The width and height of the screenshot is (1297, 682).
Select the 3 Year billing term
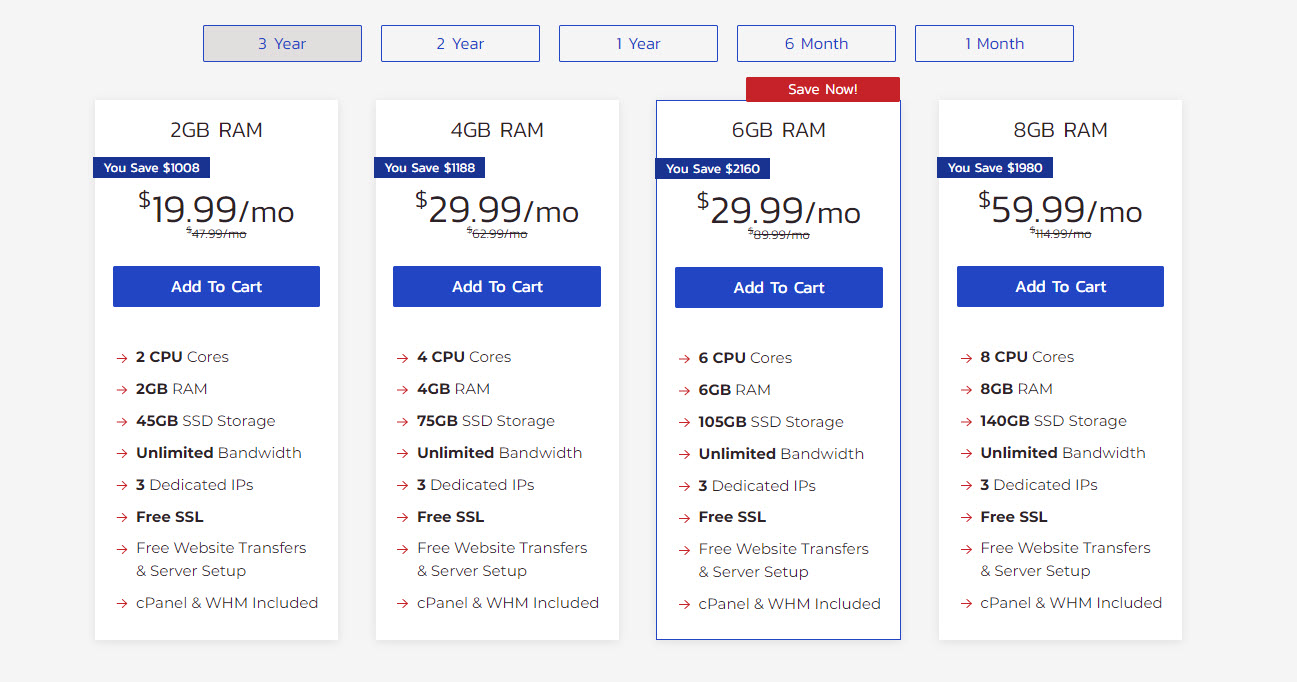pos(282,44)
